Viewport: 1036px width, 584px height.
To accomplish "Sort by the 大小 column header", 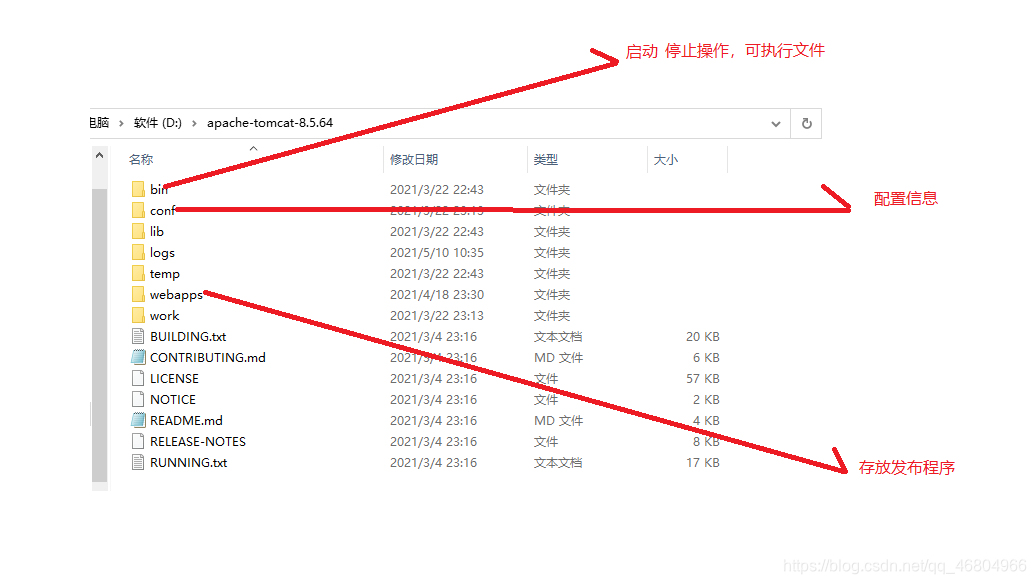I will [665, 160].
